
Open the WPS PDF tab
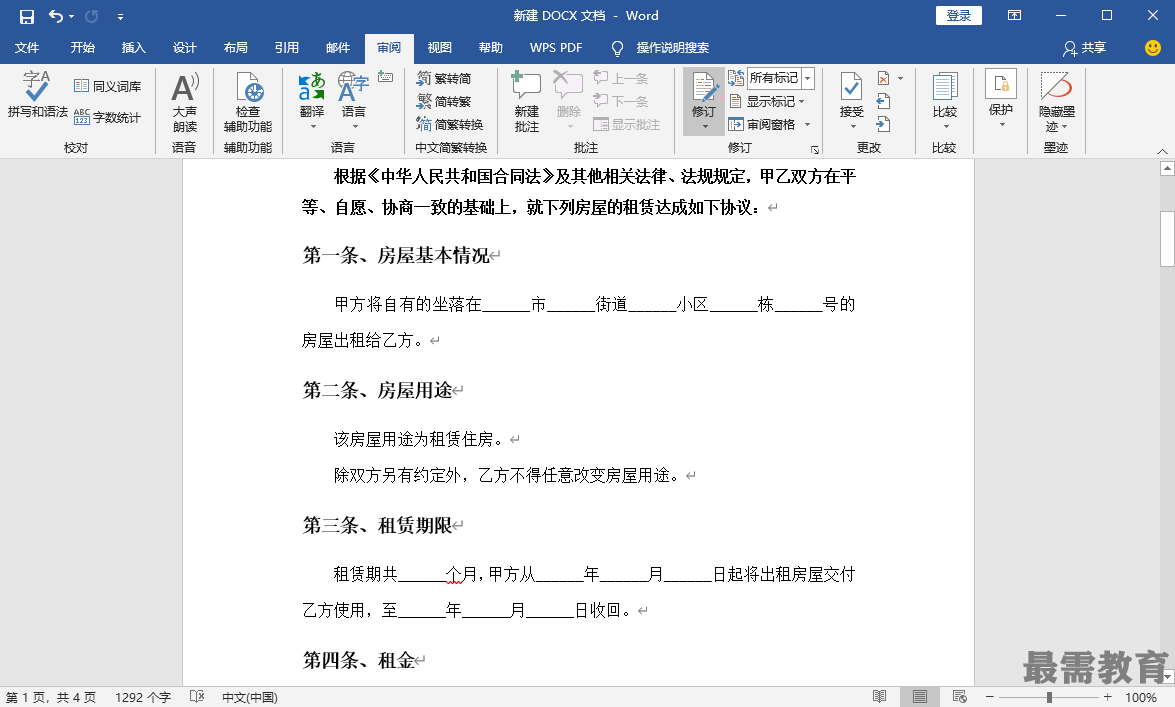click(556, 48)
